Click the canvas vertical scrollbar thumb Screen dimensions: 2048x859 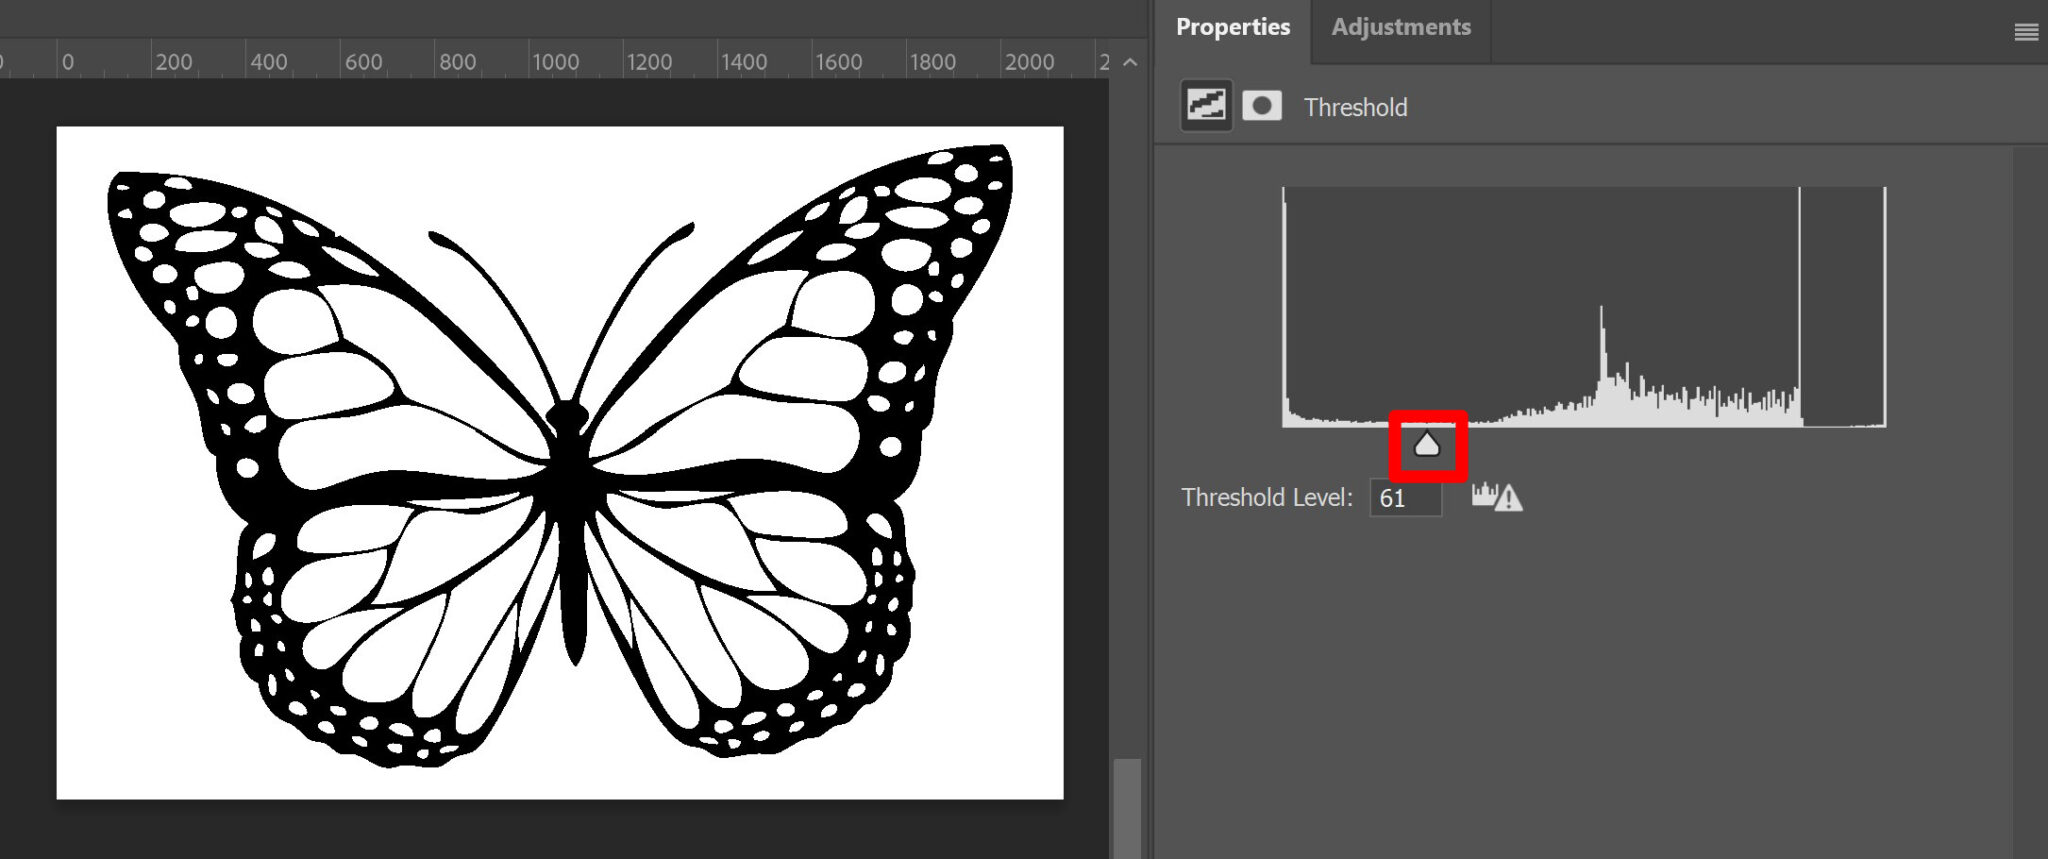[1127, 808]
